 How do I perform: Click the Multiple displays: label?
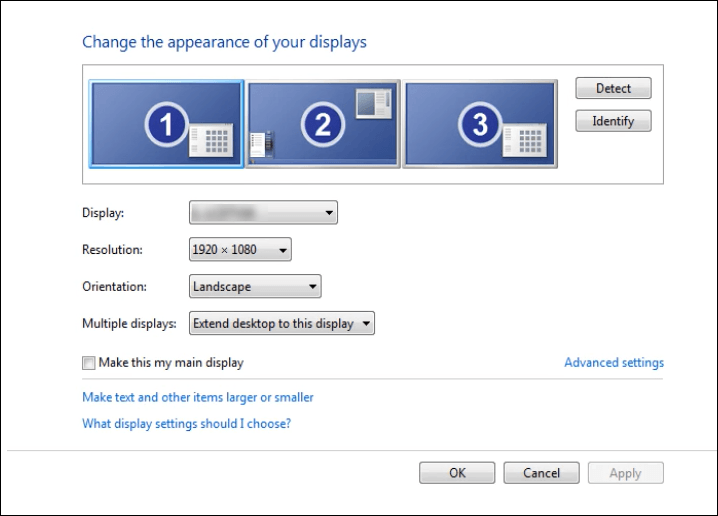[x=129, y=324]
